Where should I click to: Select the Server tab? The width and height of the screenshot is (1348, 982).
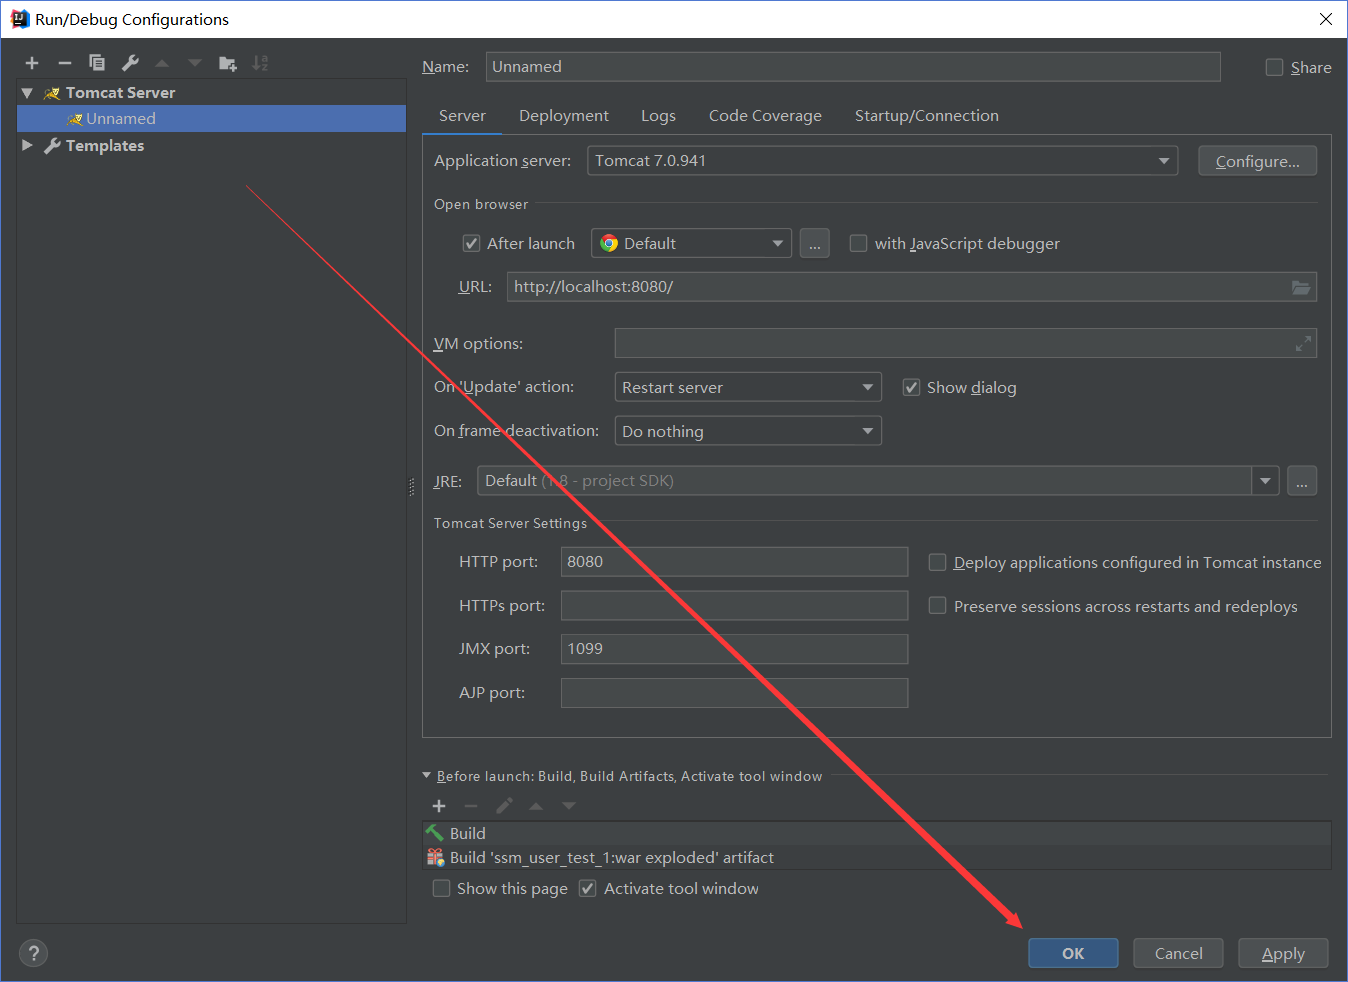462,116
